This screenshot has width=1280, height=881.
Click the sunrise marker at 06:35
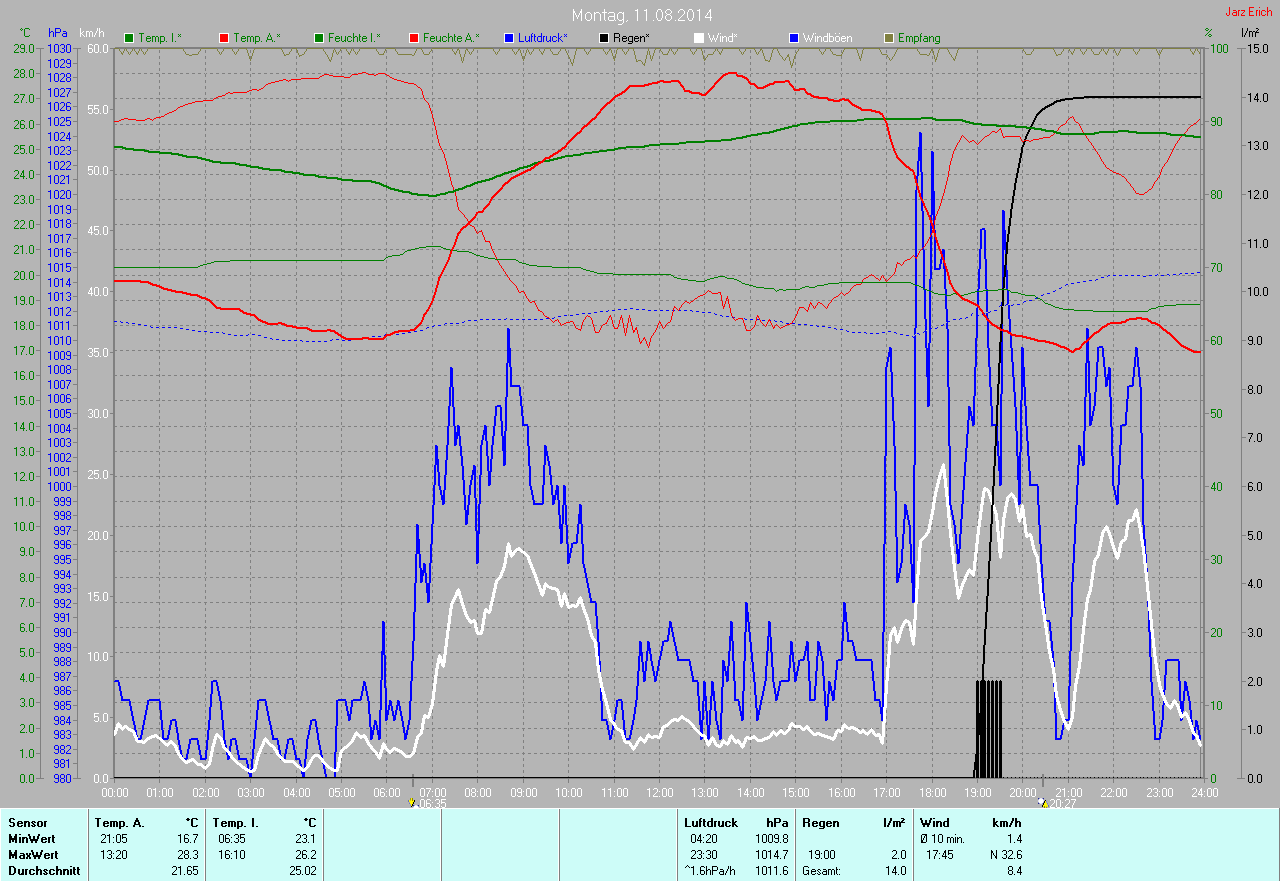click(413, 801)
